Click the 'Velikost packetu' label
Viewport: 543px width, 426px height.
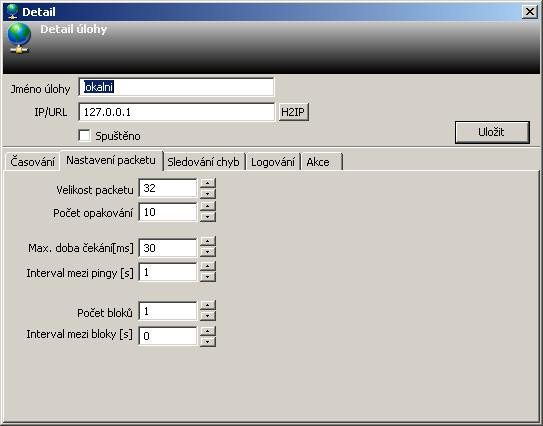(x=95, y=190)
